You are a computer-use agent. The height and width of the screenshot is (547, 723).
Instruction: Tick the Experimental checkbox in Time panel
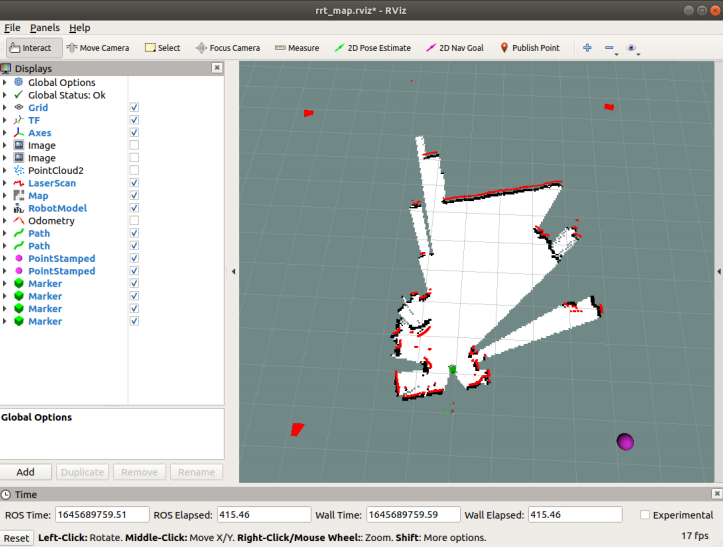point(645,515)
